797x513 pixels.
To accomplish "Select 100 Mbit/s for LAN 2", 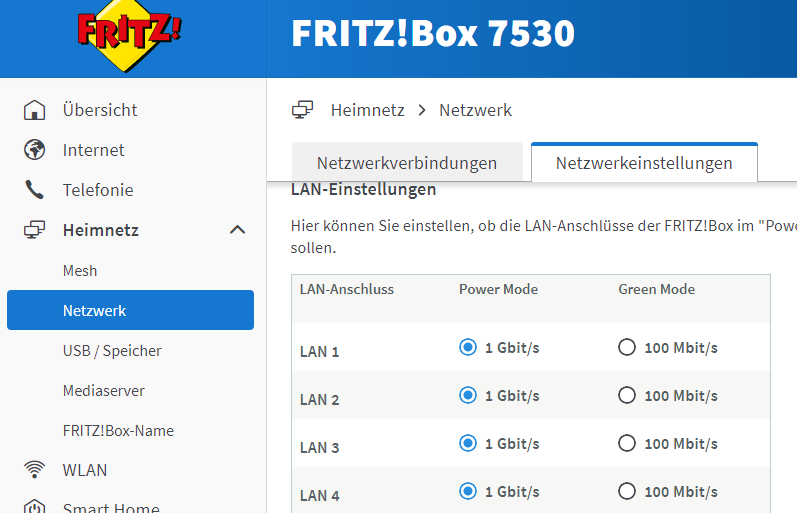I will 627,395.
